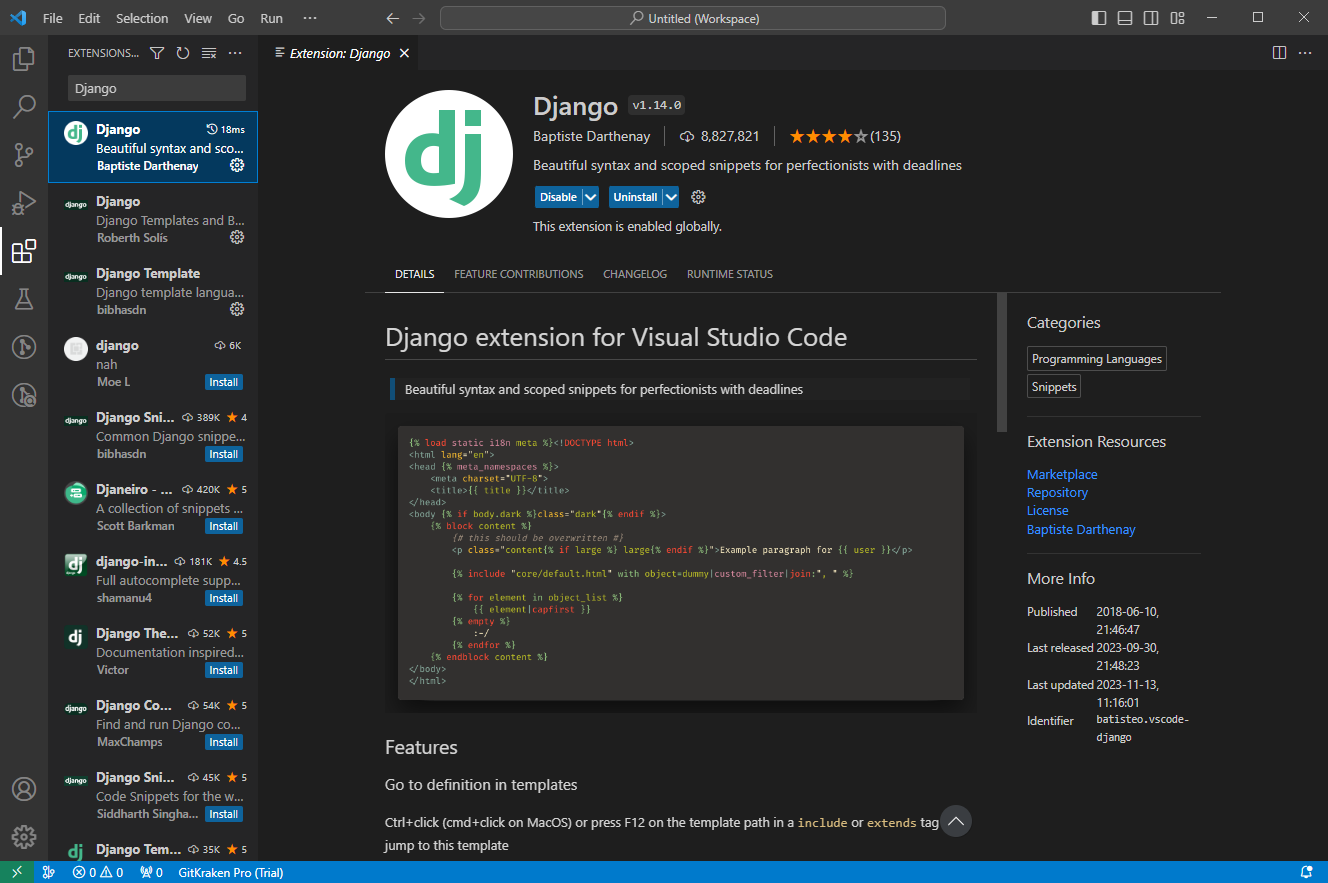Switch to Feature Contributions tab

pyautogui.click(x=518, y=274)
